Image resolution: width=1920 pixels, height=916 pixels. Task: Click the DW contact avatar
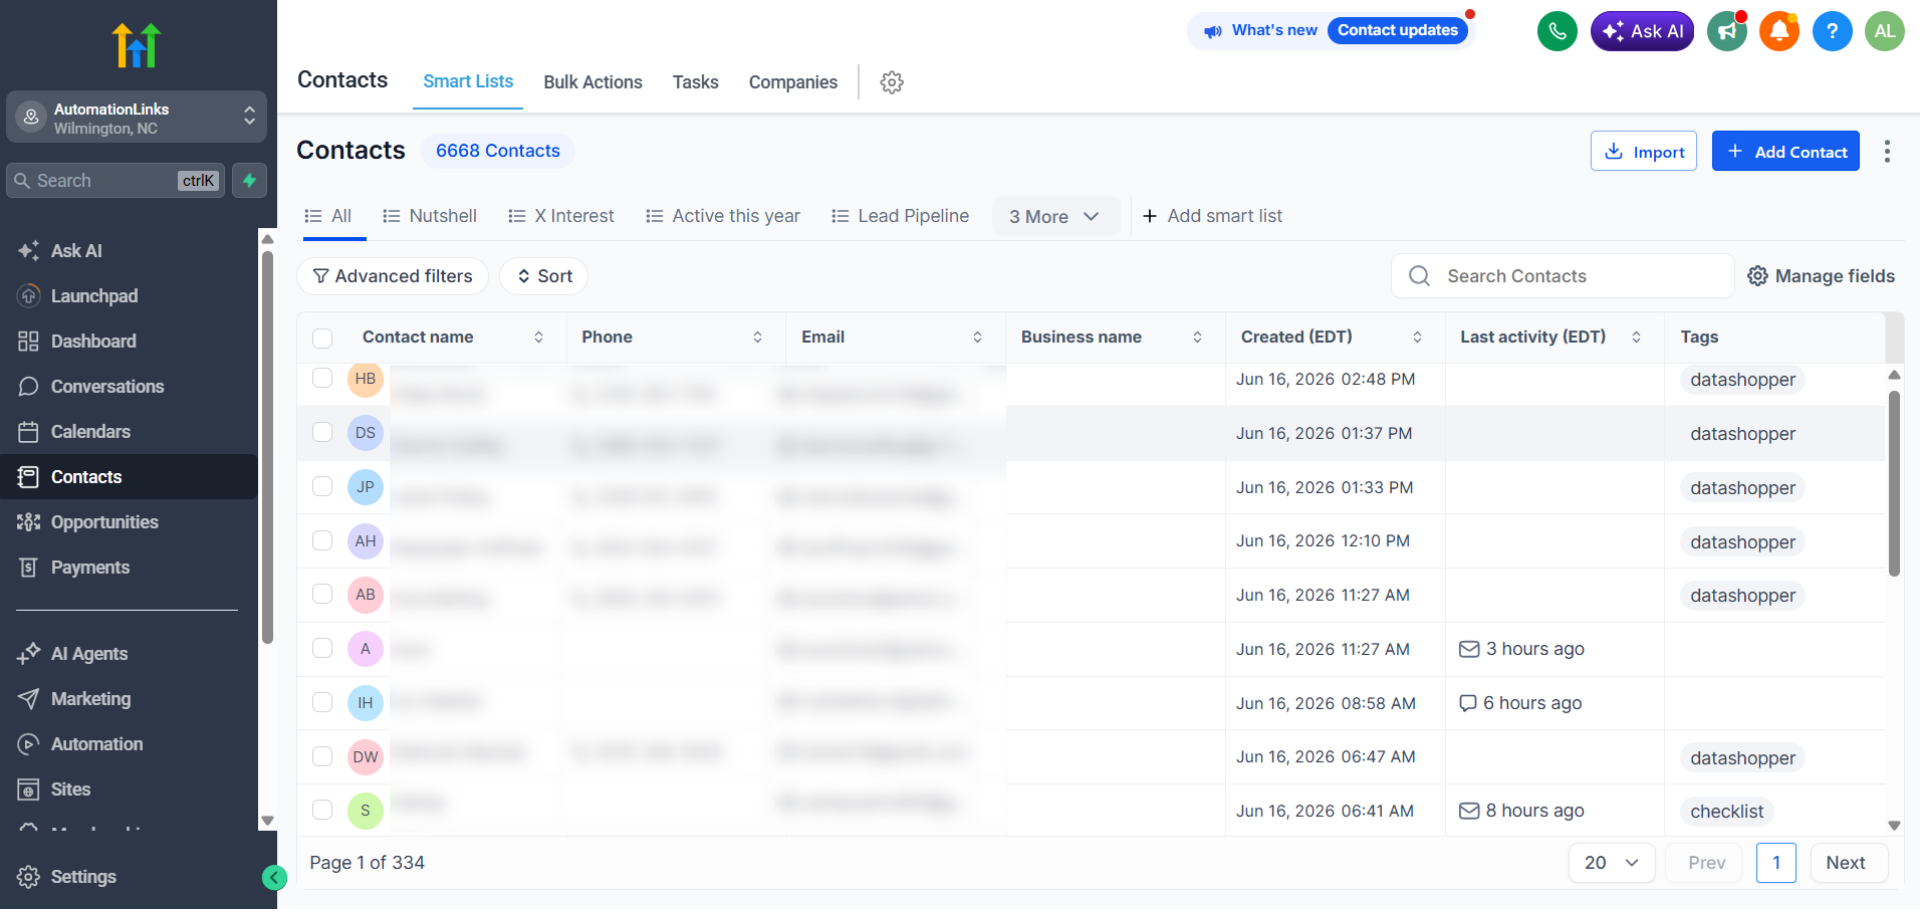coord(365,757)
